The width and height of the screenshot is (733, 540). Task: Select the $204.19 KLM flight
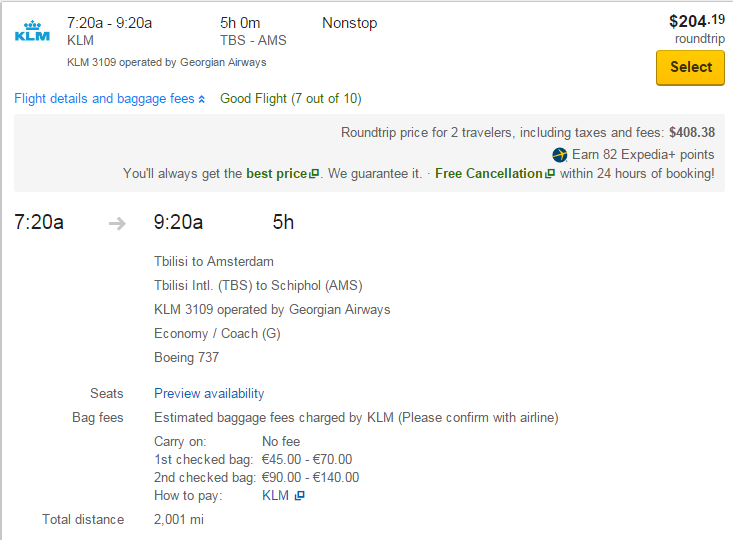point(690,68)
